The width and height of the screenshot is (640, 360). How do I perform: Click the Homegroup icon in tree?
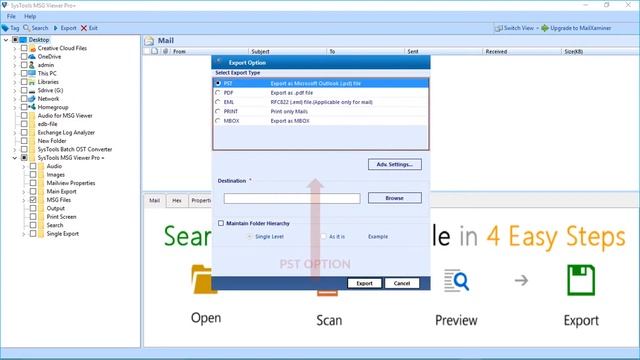32,107
